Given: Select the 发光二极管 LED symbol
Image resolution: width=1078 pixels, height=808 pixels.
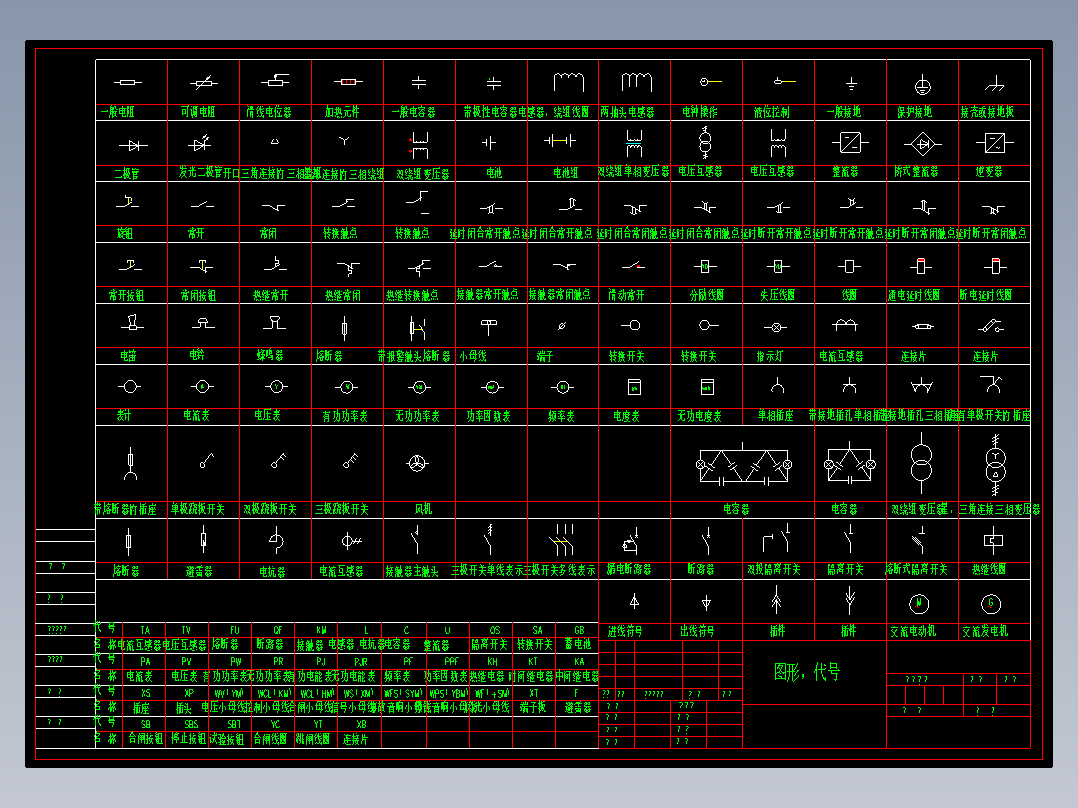Looking at the screenshot, I should (200, 143).
